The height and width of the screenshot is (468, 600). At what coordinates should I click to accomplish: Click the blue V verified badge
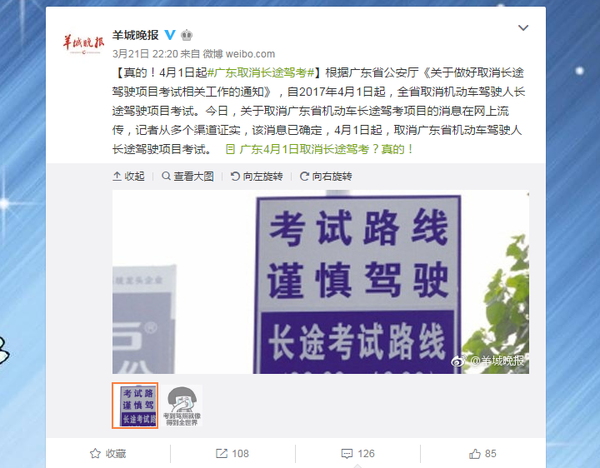(170, 35)
